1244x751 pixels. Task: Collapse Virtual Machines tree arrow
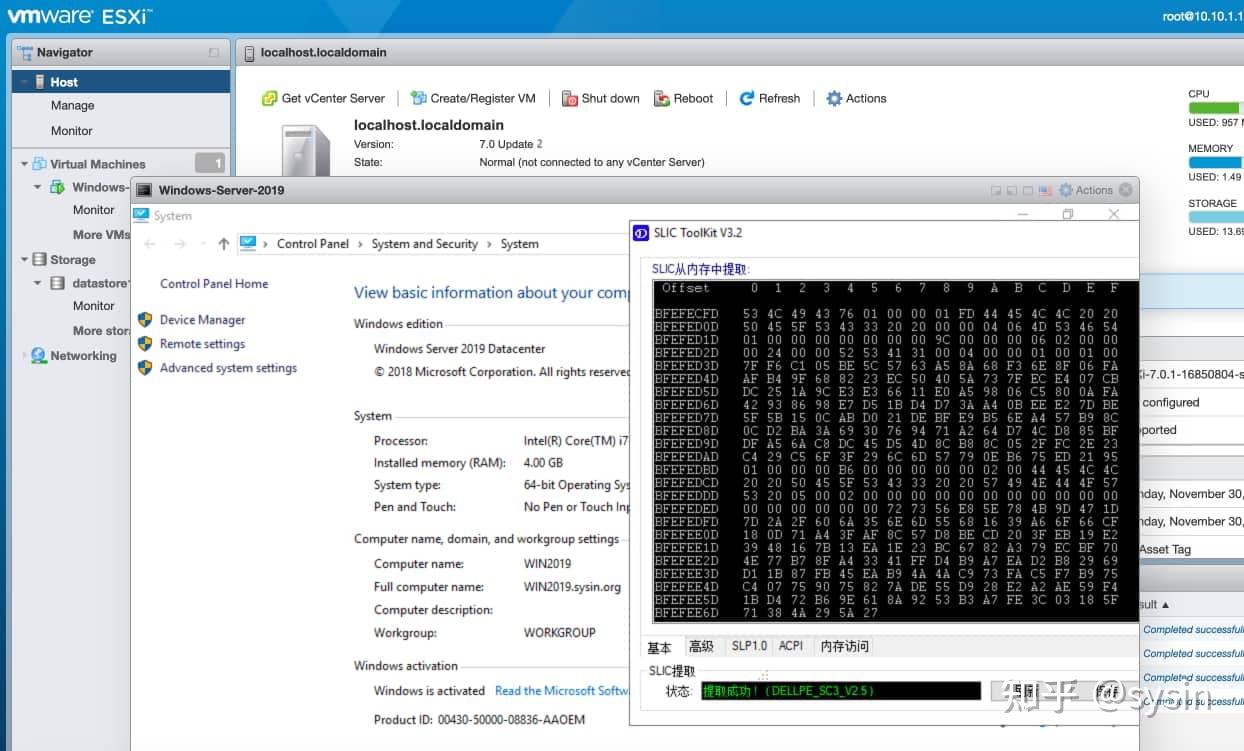point(25,164)
